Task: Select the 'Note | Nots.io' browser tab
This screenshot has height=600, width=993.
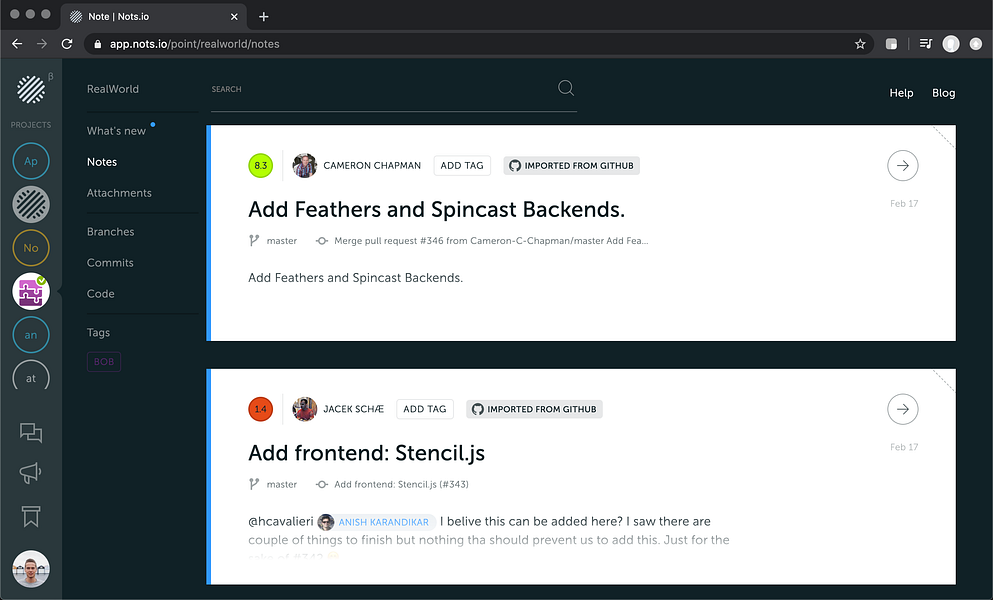Action: (x=154, y=16)
